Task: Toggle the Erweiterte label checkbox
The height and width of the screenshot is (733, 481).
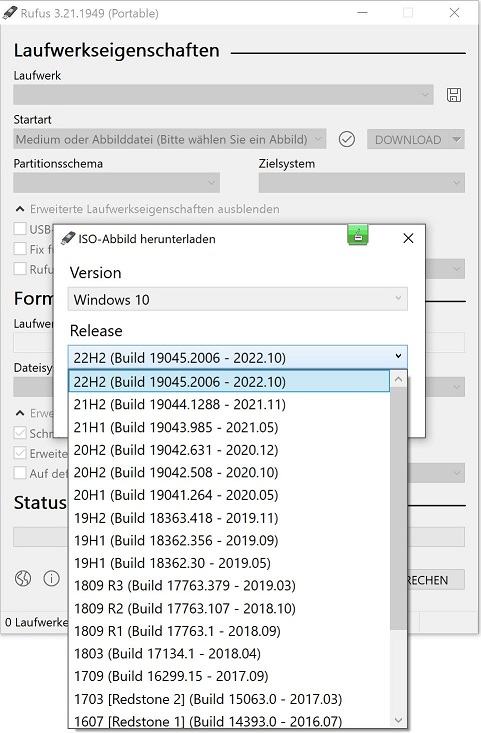Action: 20,453
